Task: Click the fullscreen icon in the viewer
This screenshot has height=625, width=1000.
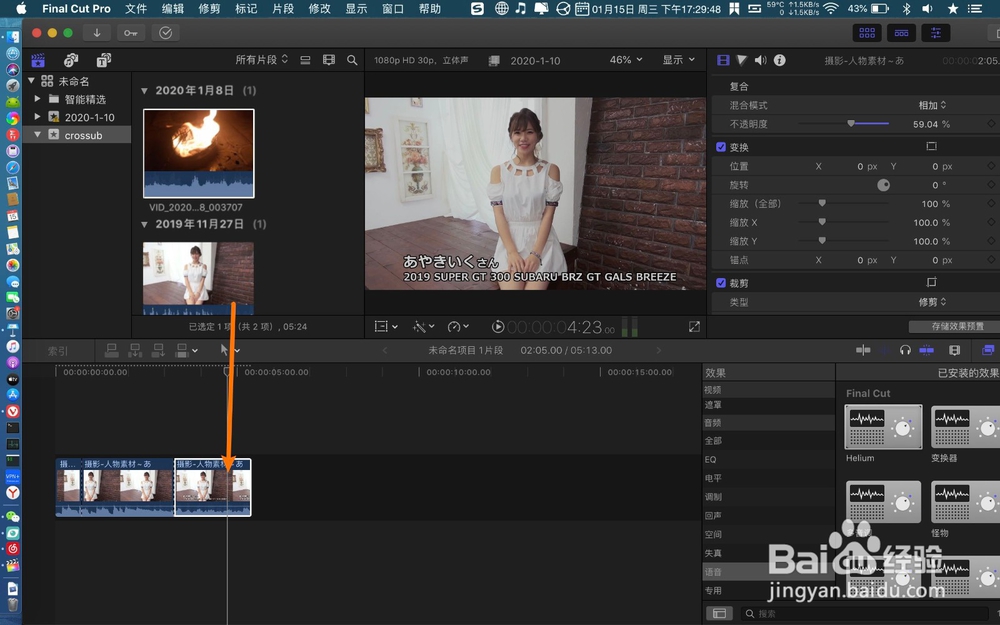Action: [x=694, y=325]
